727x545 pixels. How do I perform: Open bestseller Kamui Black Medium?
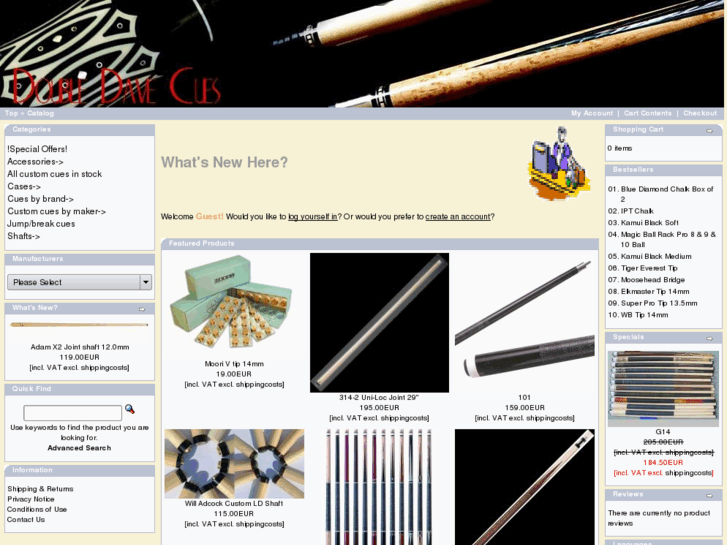[656, 256]
